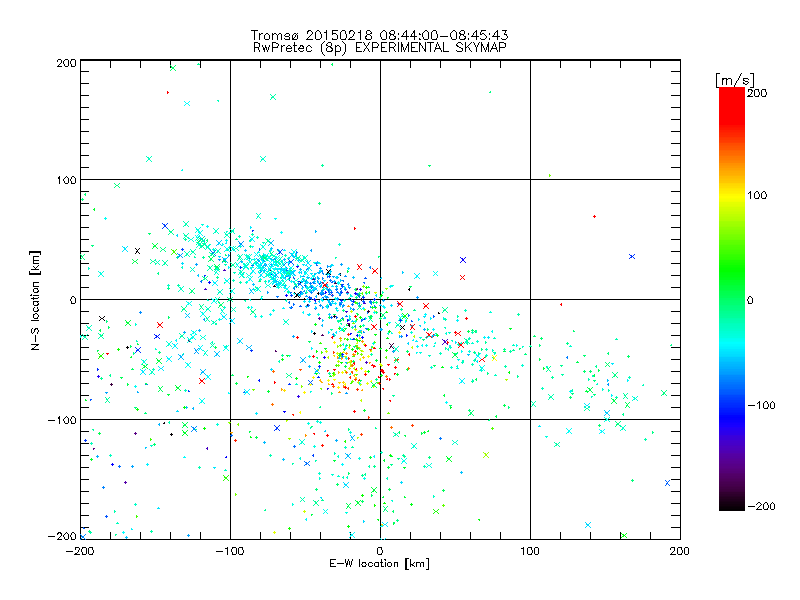Viewport: 800px width, 600px height.
Task: Click the y-axis tick label "-100" on left
Action: click(x=62, y=420)
